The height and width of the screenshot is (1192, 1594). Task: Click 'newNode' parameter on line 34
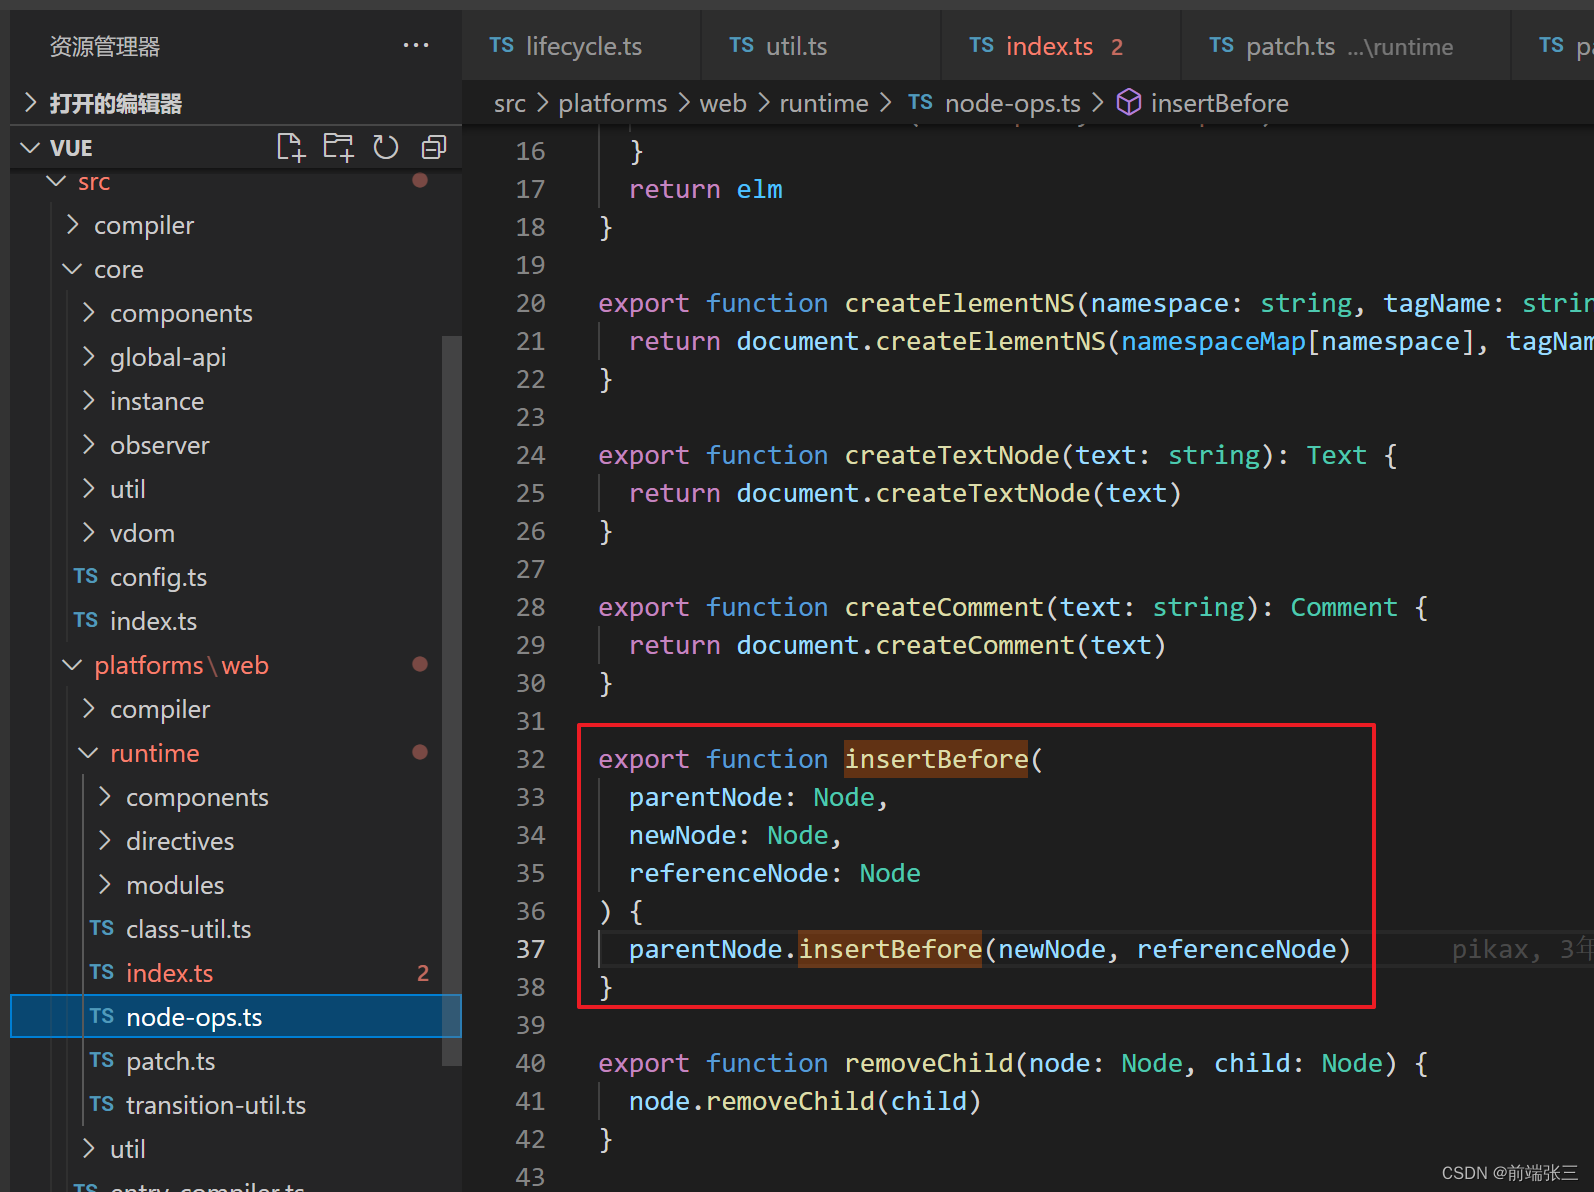click(682, 835)
